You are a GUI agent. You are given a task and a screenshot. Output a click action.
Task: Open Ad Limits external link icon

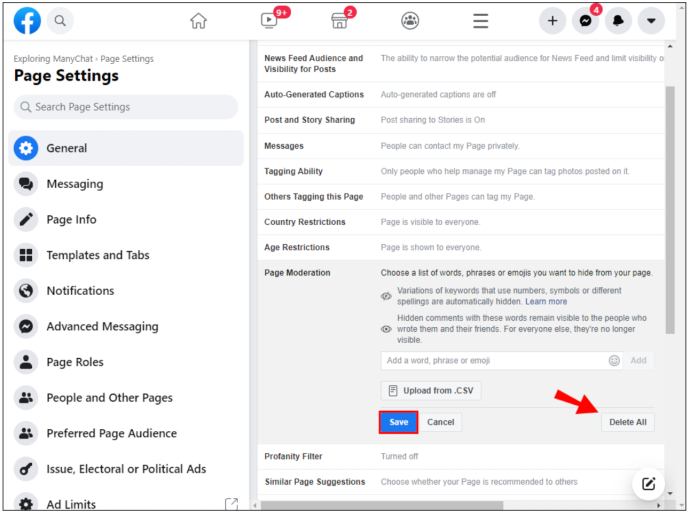(x=231, y=504)
